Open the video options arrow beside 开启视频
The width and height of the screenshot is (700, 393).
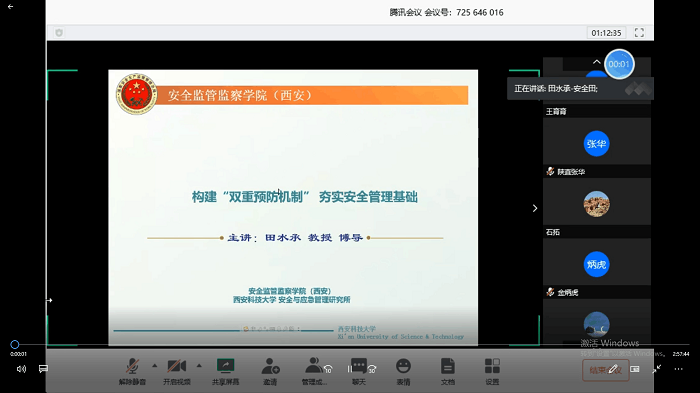pos(199,366)
